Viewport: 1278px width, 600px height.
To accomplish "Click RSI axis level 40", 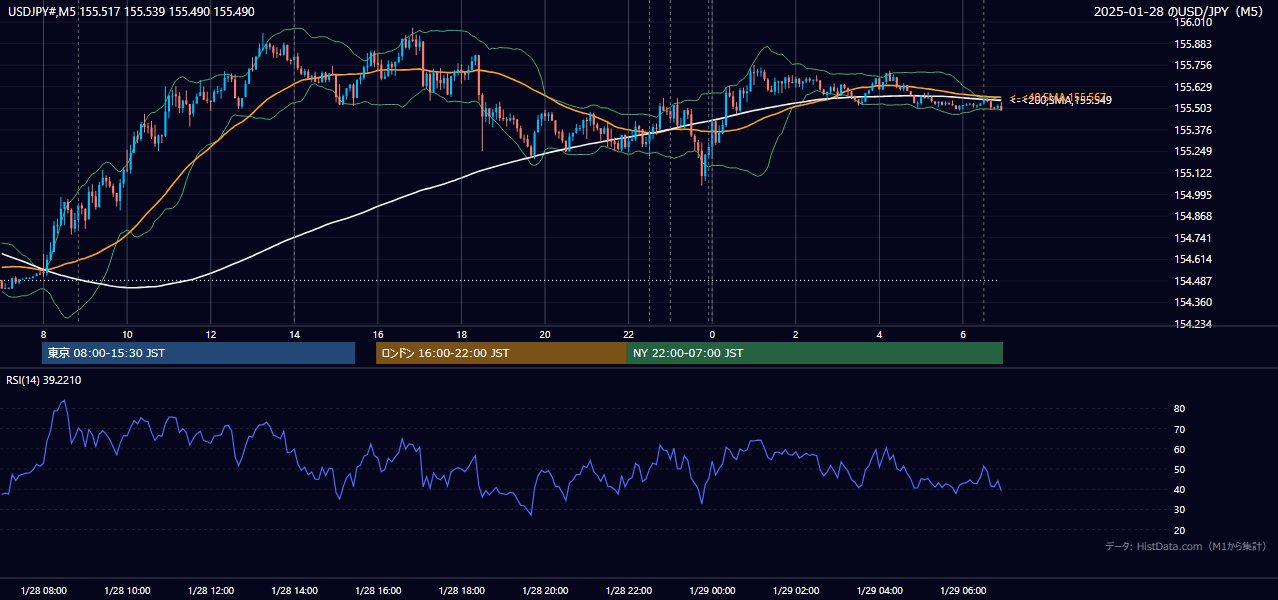I will tap(1180, 489).
